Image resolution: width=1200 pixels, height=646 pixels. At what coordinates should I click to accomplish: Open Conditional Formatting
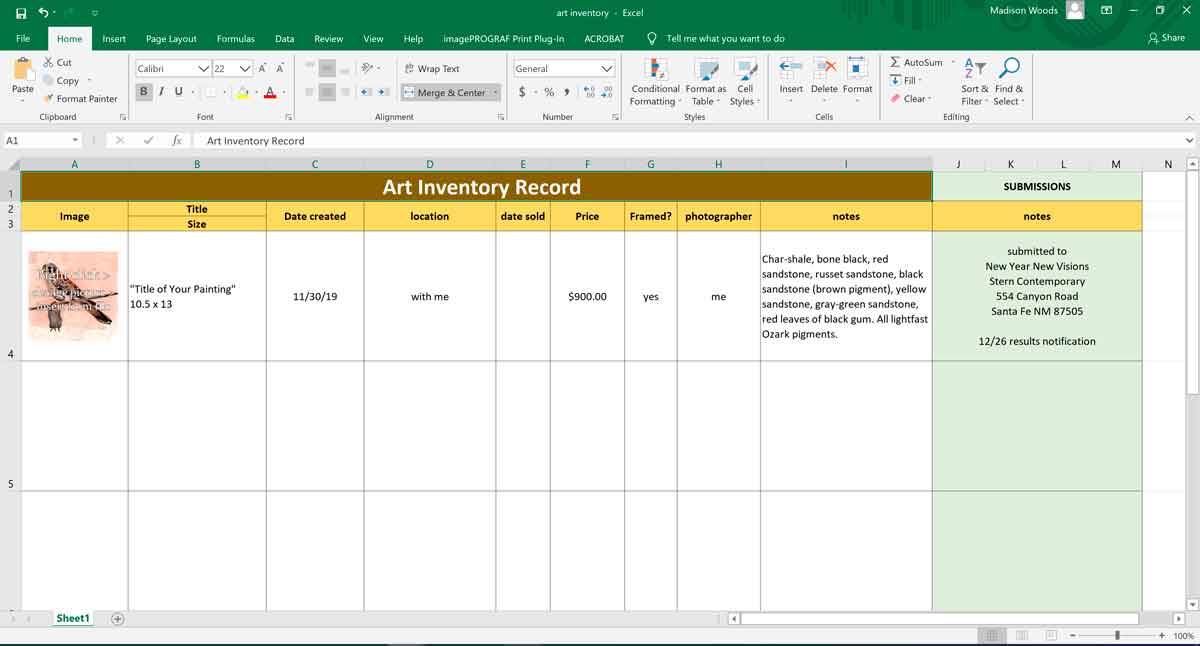(x=655, y=84)
